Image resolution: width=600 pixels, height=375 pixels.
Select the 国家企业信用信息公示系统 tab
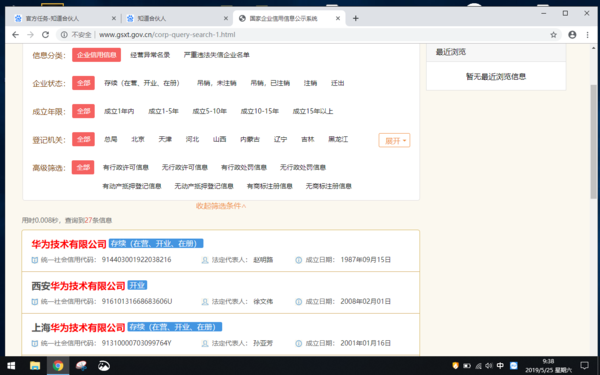(x=288, y=18)
